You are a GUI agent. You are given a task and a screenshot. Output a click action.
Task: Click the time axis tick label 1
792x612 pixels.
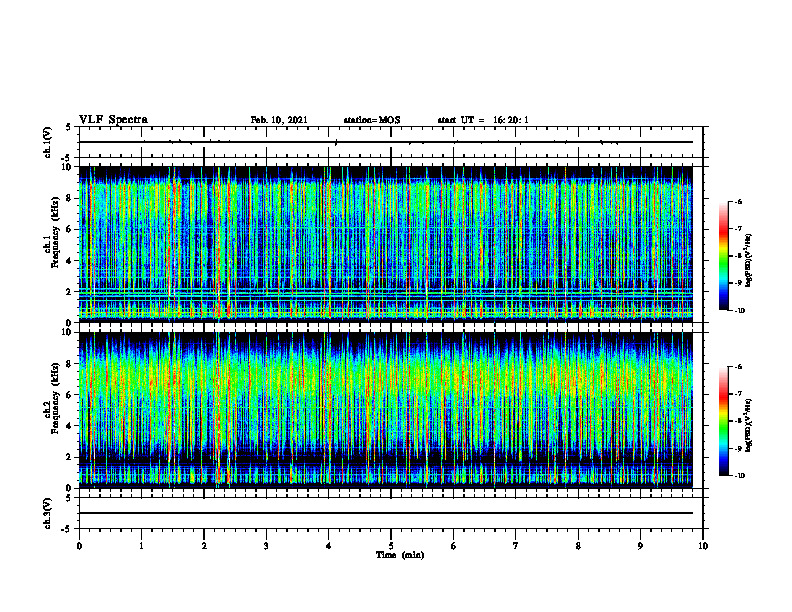tap(141, 546)
